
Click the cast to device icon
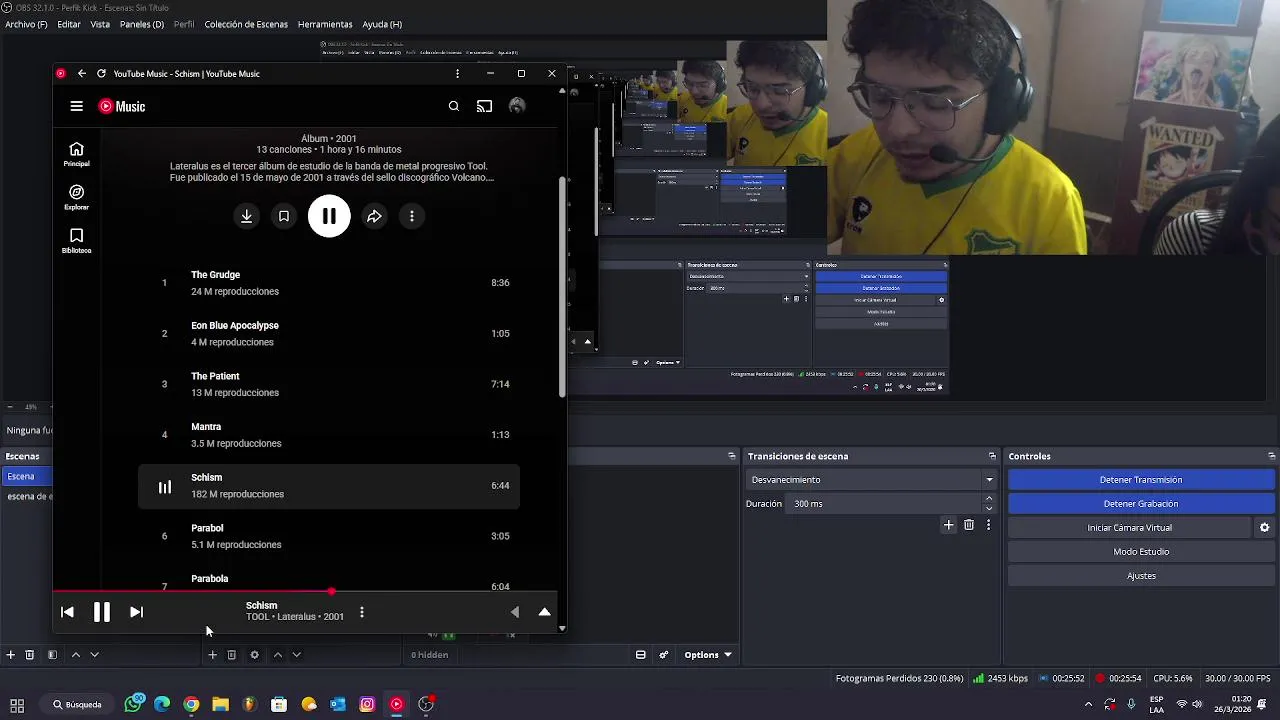(x=485, y=106)
